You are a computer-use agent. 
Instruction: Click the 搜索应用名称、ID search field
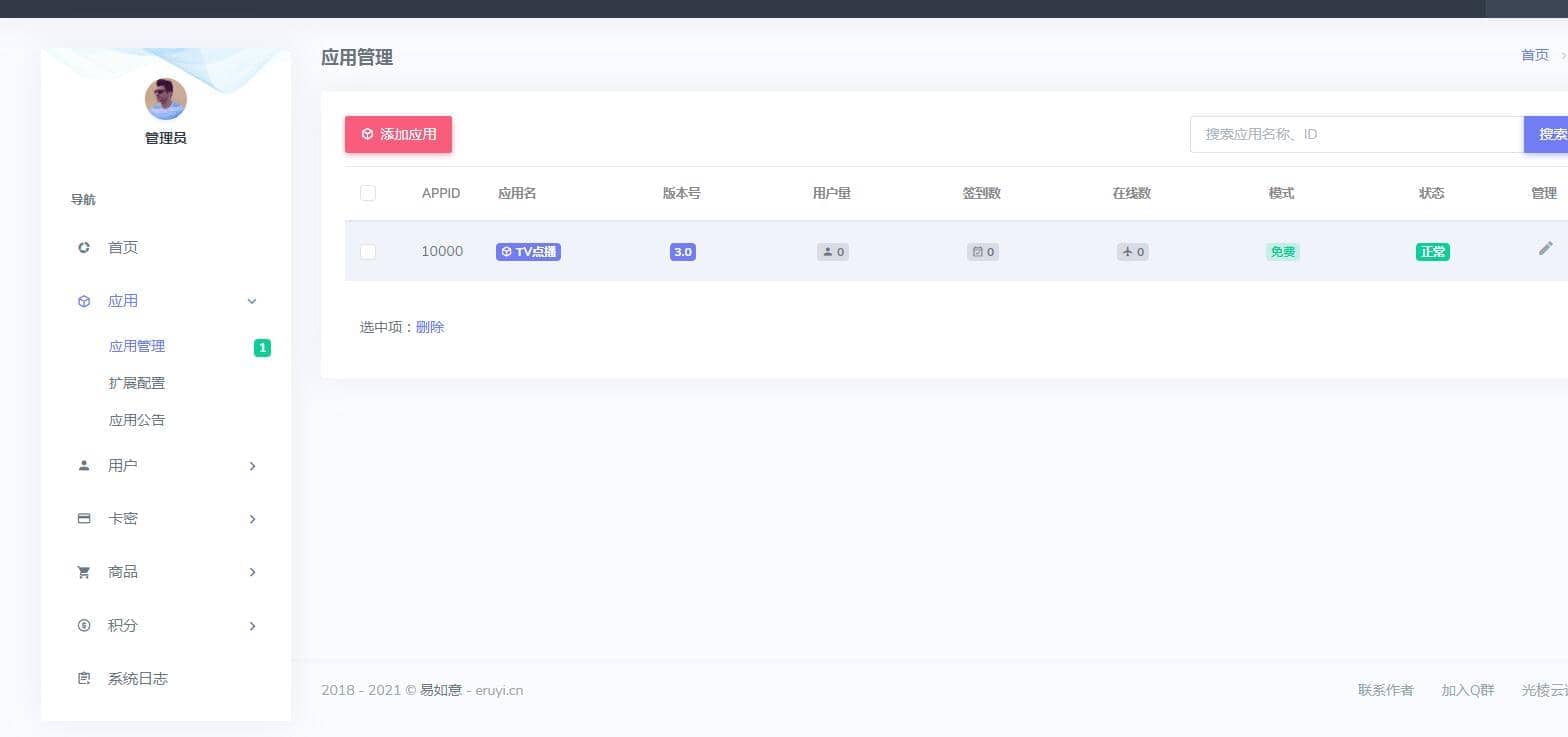(1355, 134)
